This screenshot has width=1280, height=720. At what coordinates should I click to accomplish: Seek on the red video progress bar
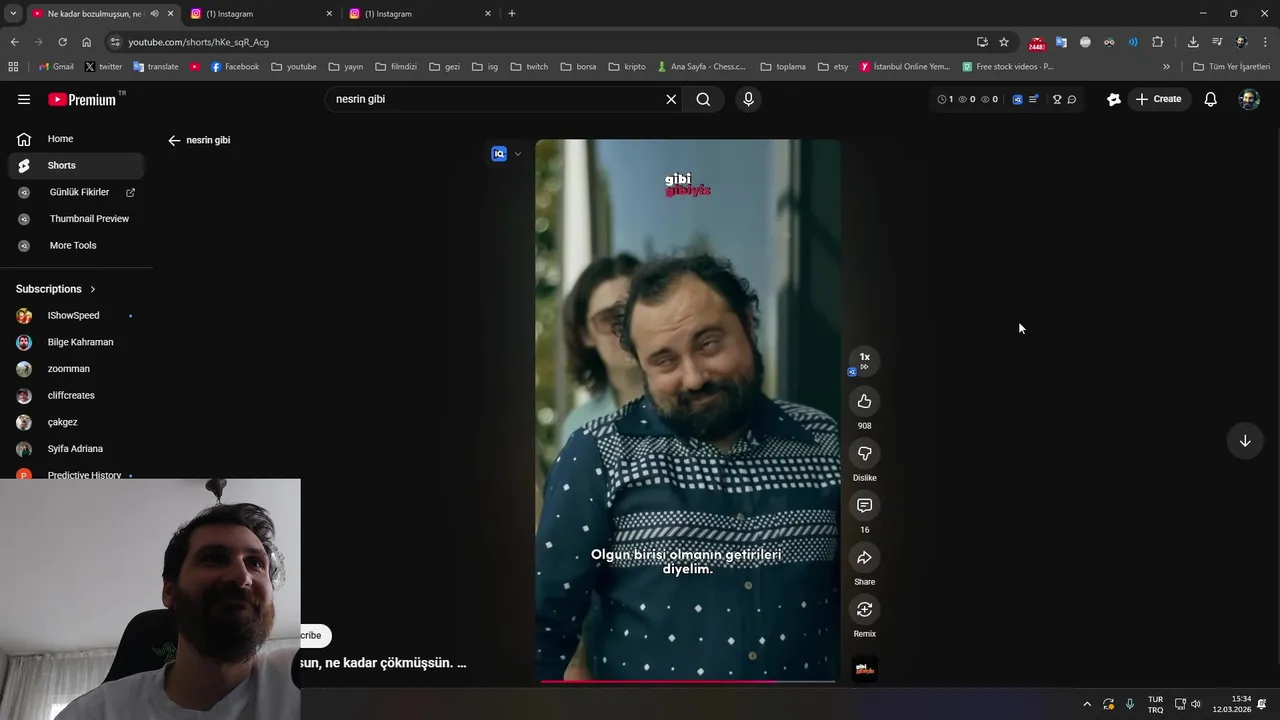coord(688,681)
